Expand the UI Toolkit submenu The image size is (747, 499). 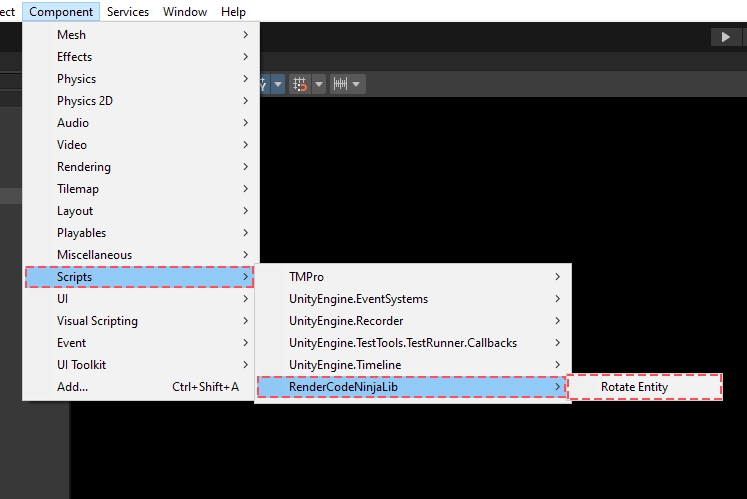click(140, 365)
